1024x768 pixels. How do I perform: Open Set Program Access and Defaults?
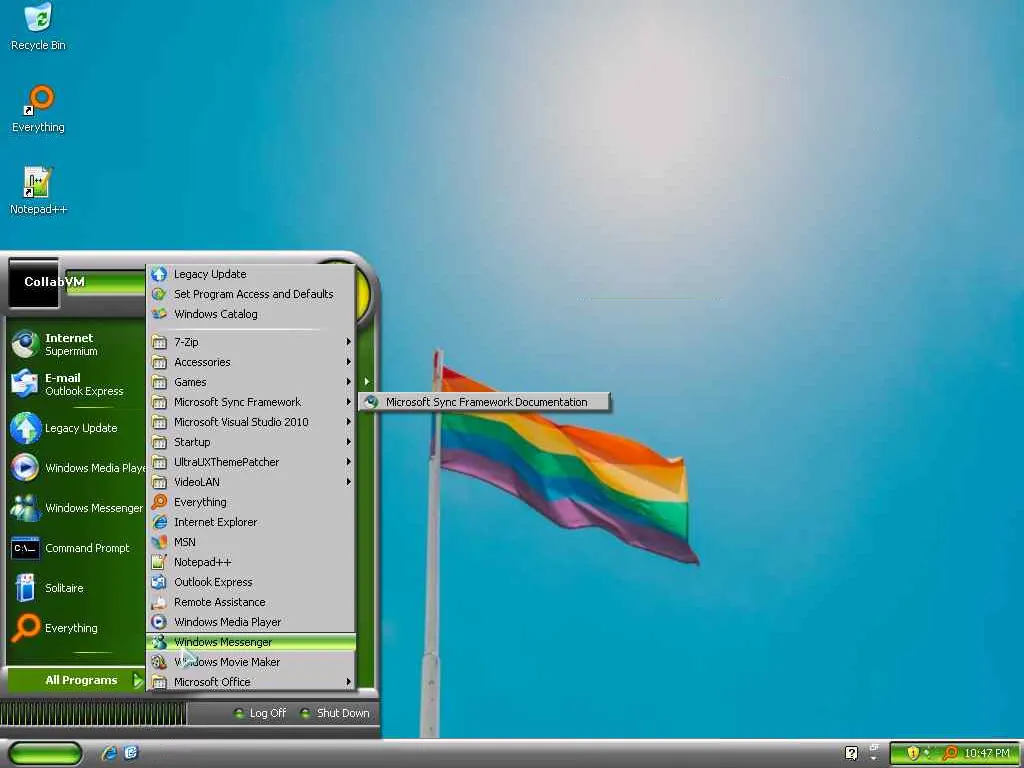click(251, 295)
